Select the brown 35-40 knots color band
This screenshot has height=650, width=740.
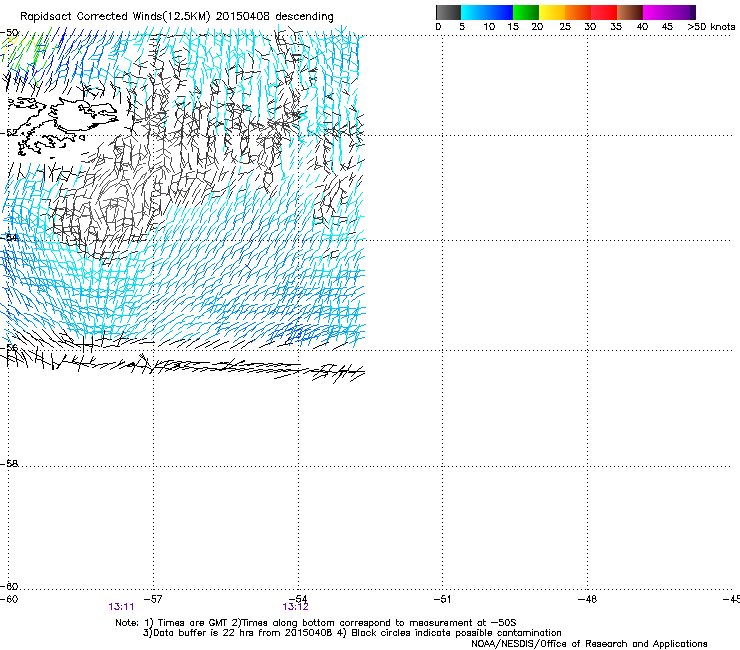[x=630, y=12]
